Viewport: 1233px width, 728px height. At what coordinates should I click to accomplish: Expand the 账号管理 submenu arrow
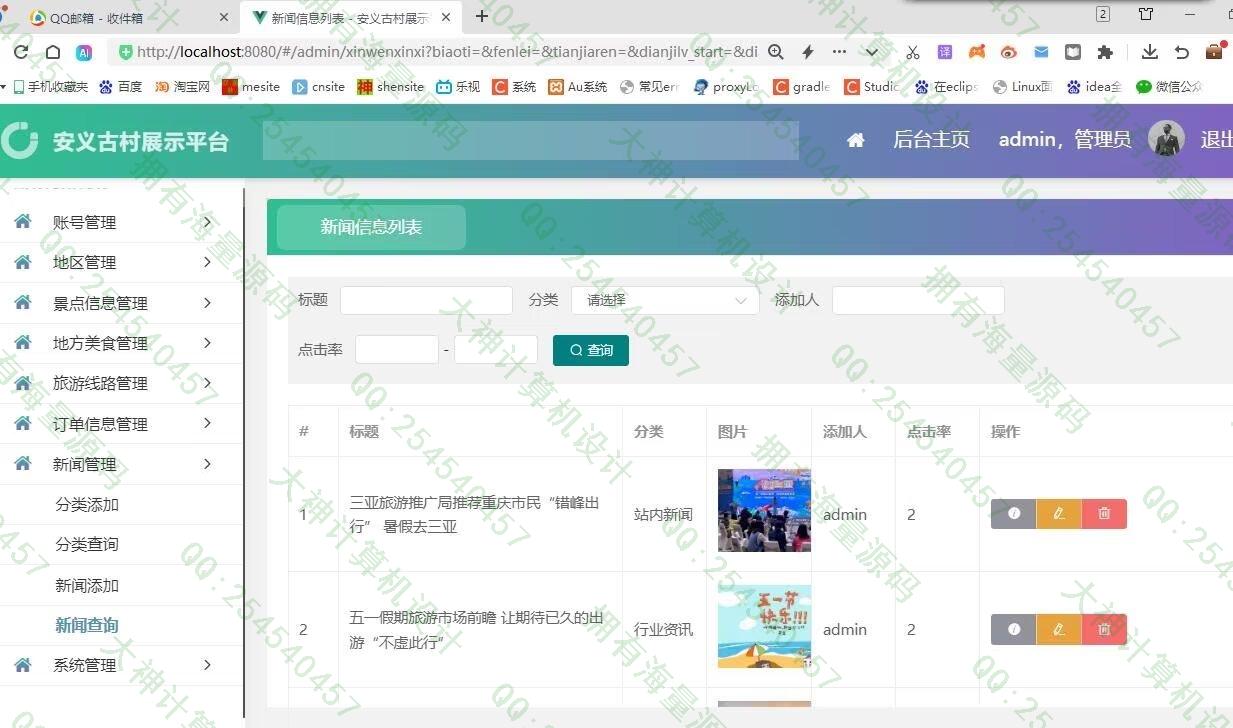point(207,222)
